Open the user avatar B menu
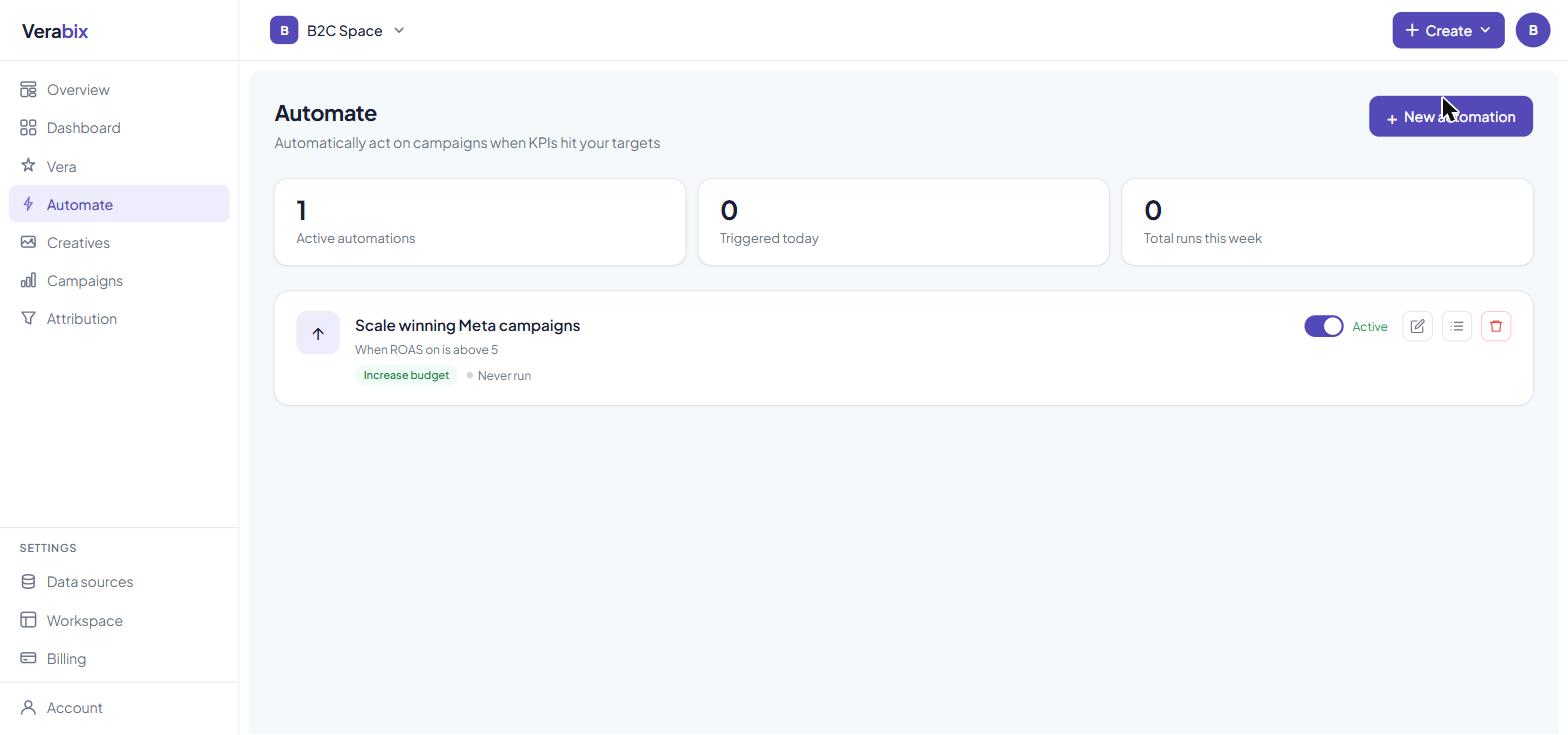Screen dimensions: 1568x735 coord(1533,30)
